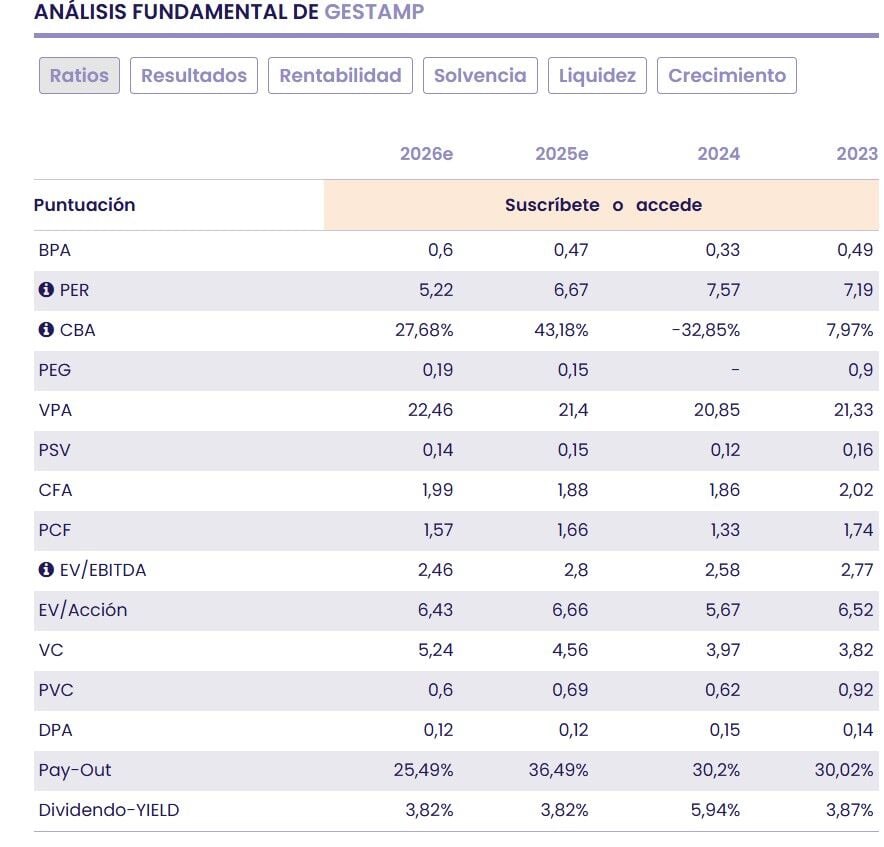Click the GESTAMP company name in heading

374,12
